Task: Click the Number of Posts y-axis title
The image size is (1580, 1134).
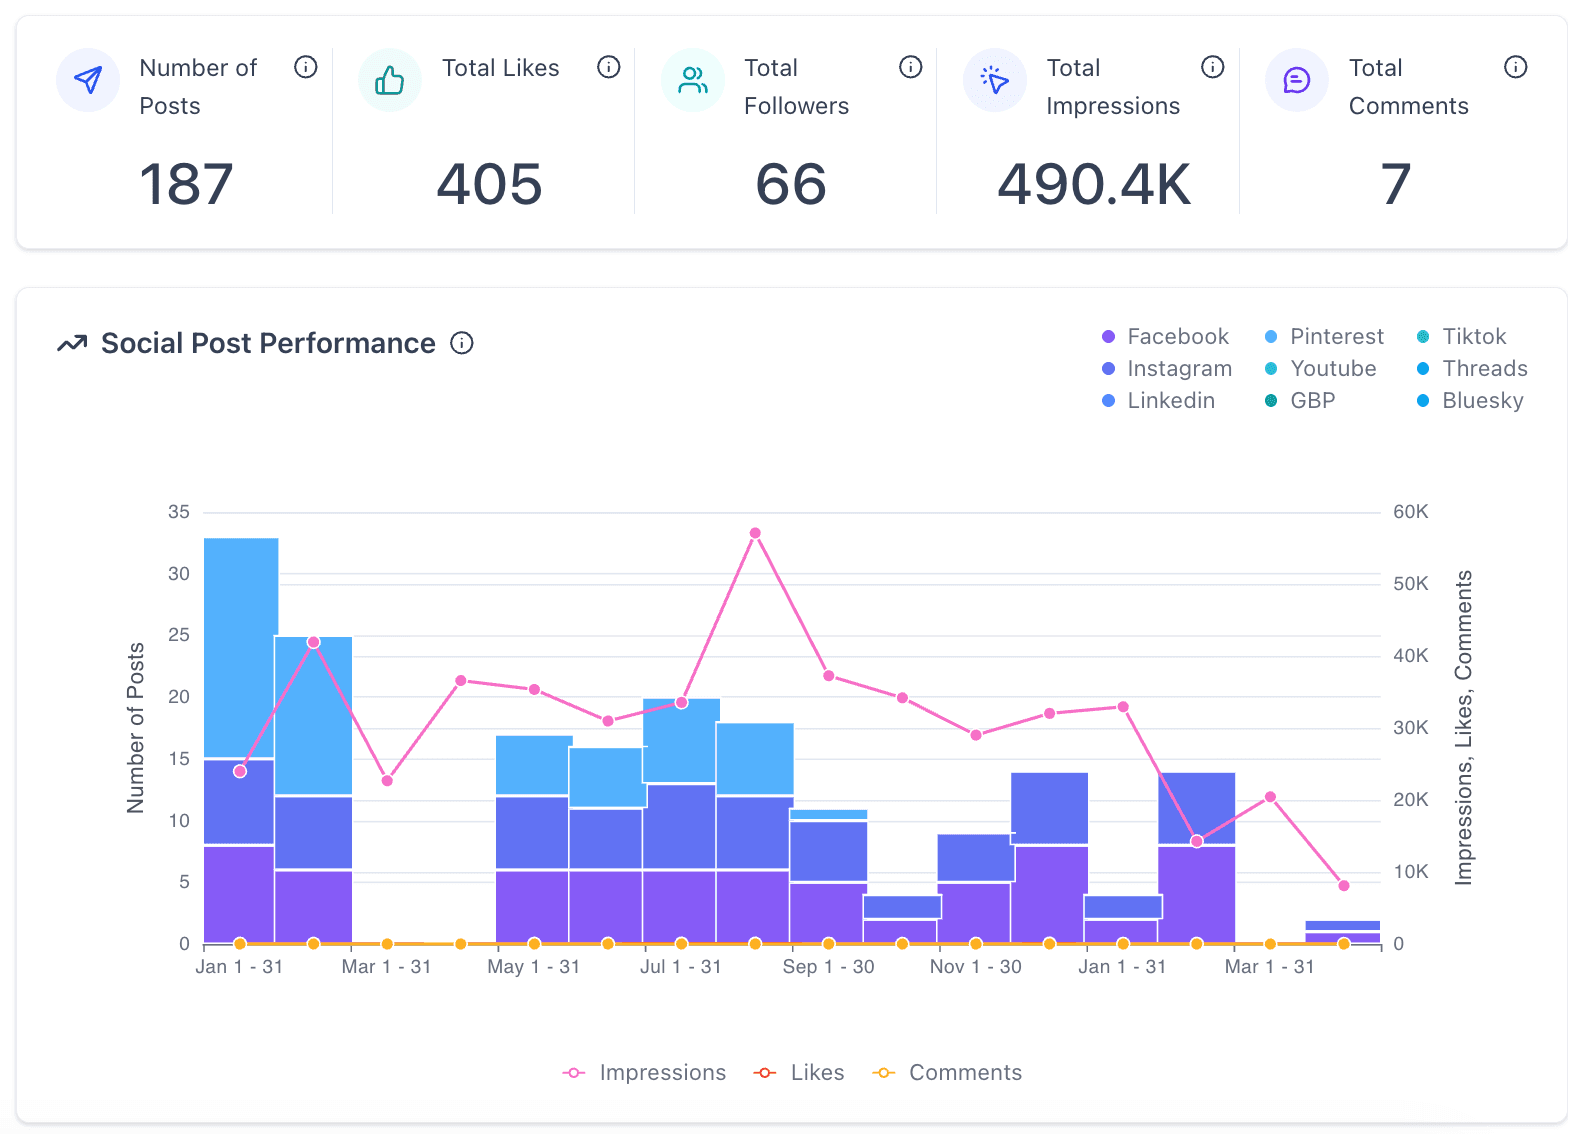Action: pos(136,728)
